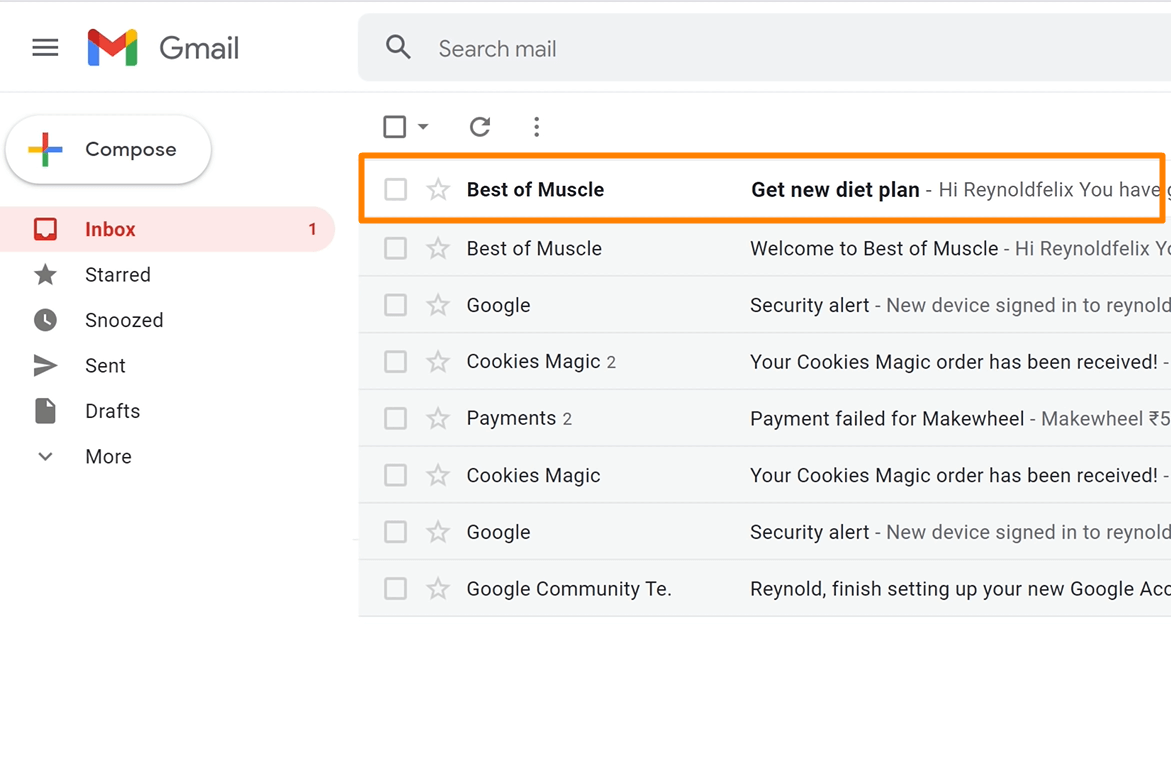The width and height of the screenshot is (1171, 770).
Task: Open the Gmail main navigation hamburger menu
Action: pyautogui.click(x=45, y=47)
